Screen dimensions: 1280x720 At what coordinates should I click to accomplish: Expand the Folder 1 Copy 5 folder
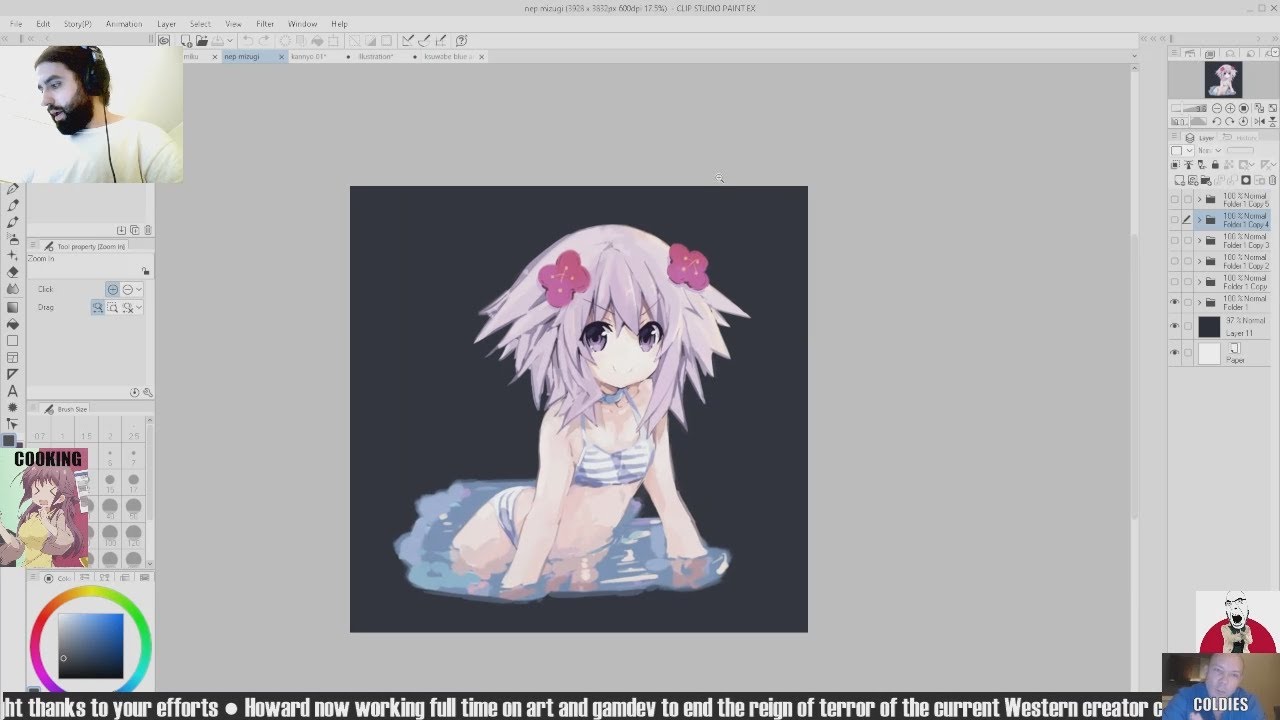point(1199,200)
